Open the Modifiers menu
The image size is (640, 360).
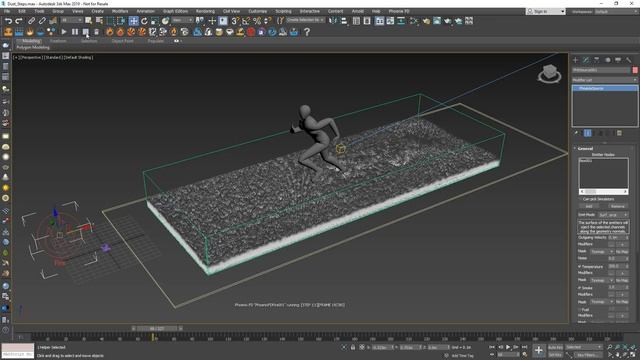pos(120,11)
